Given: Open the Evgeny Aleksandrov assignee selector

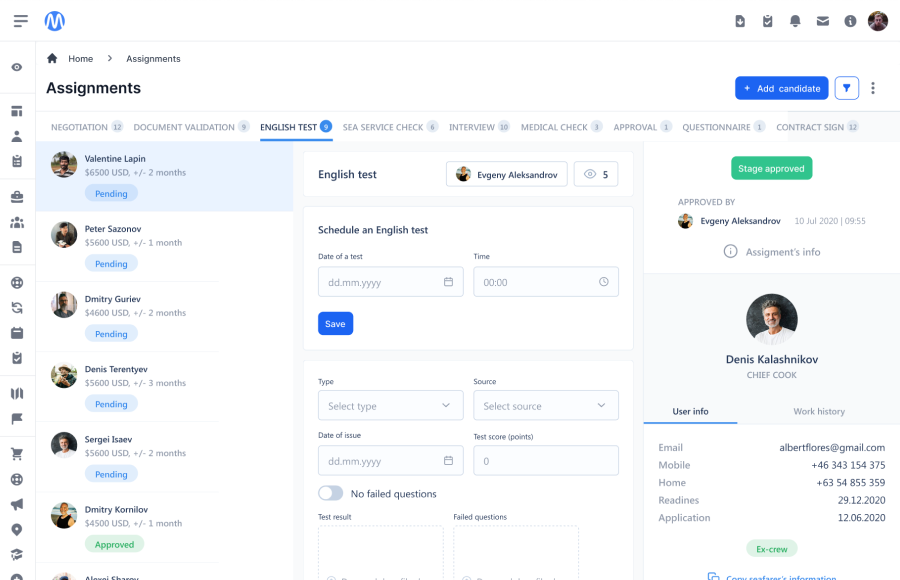Looking at the screenshot, I should click(507, 174).
